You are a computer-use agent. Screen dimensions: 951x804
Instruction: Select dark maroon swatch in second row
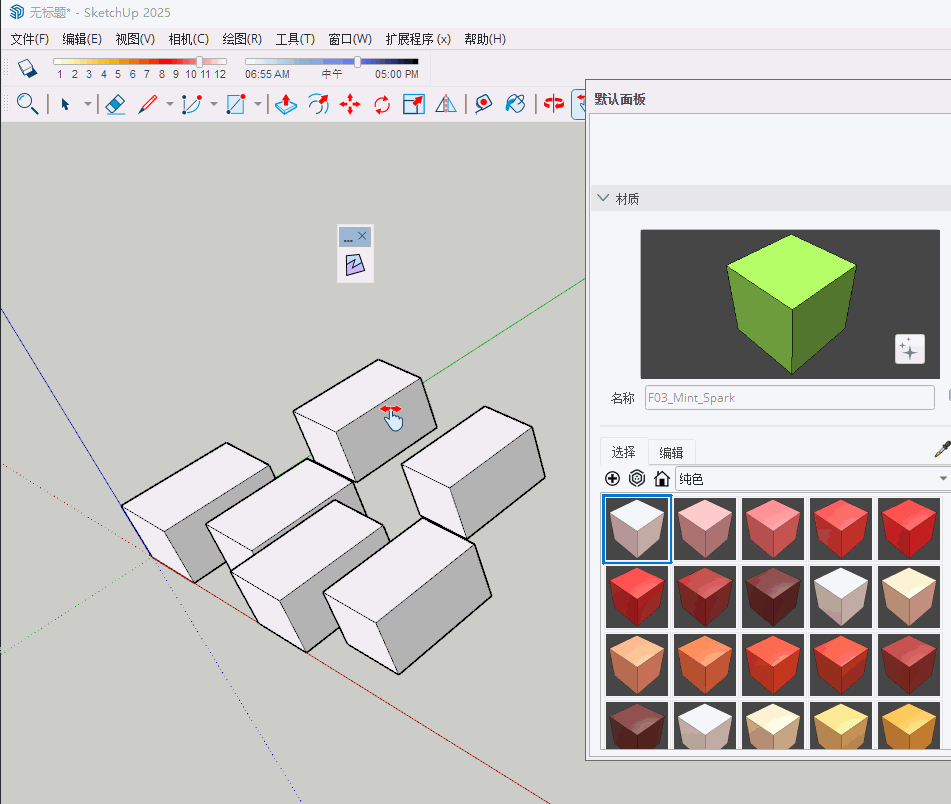pyautogui.click(x=773, y=597)
